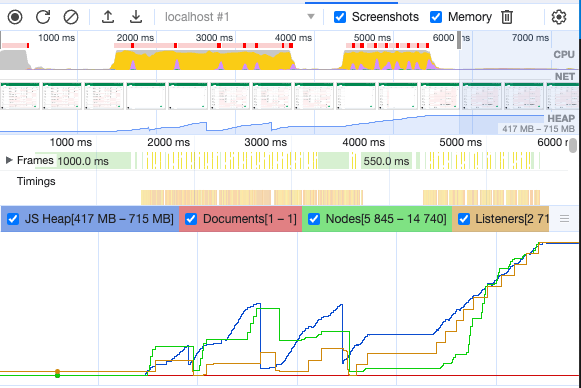Save profile with the download icon
This screenshot has height=388, width=581.
pyautogui.click(x=136, y=17)
